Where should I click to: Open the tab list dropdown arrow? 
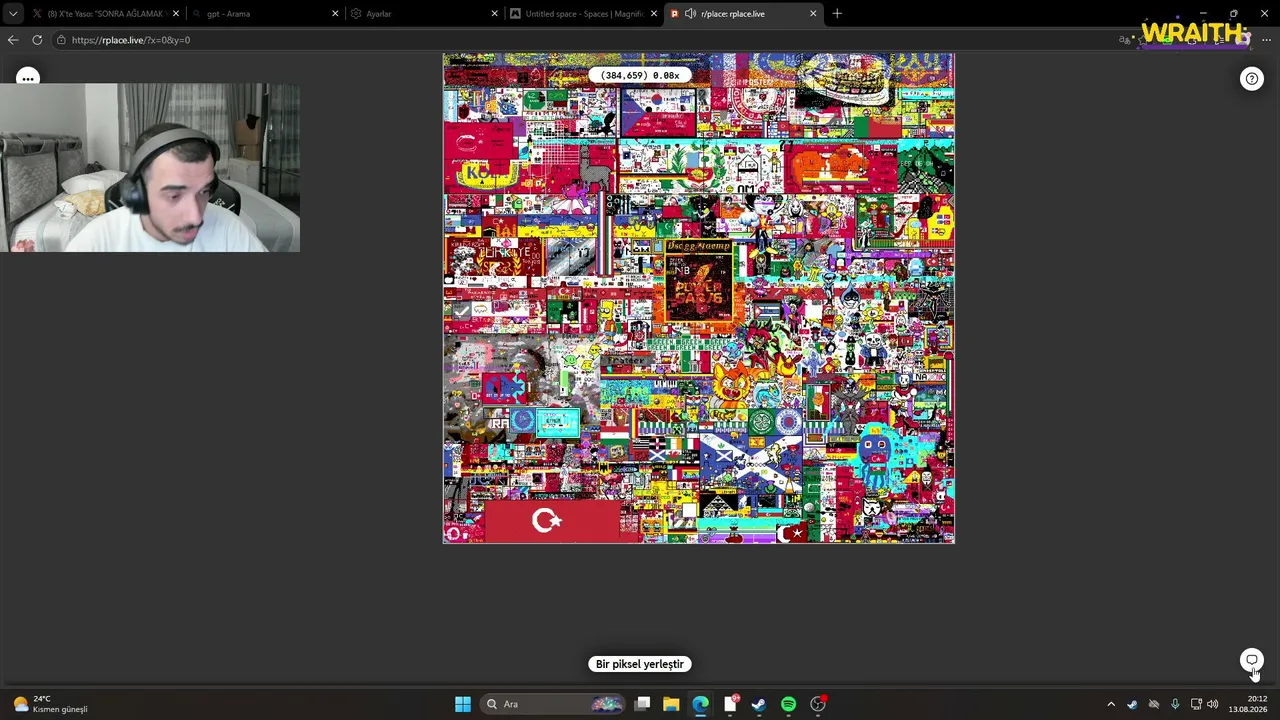[x=13, y=14]
